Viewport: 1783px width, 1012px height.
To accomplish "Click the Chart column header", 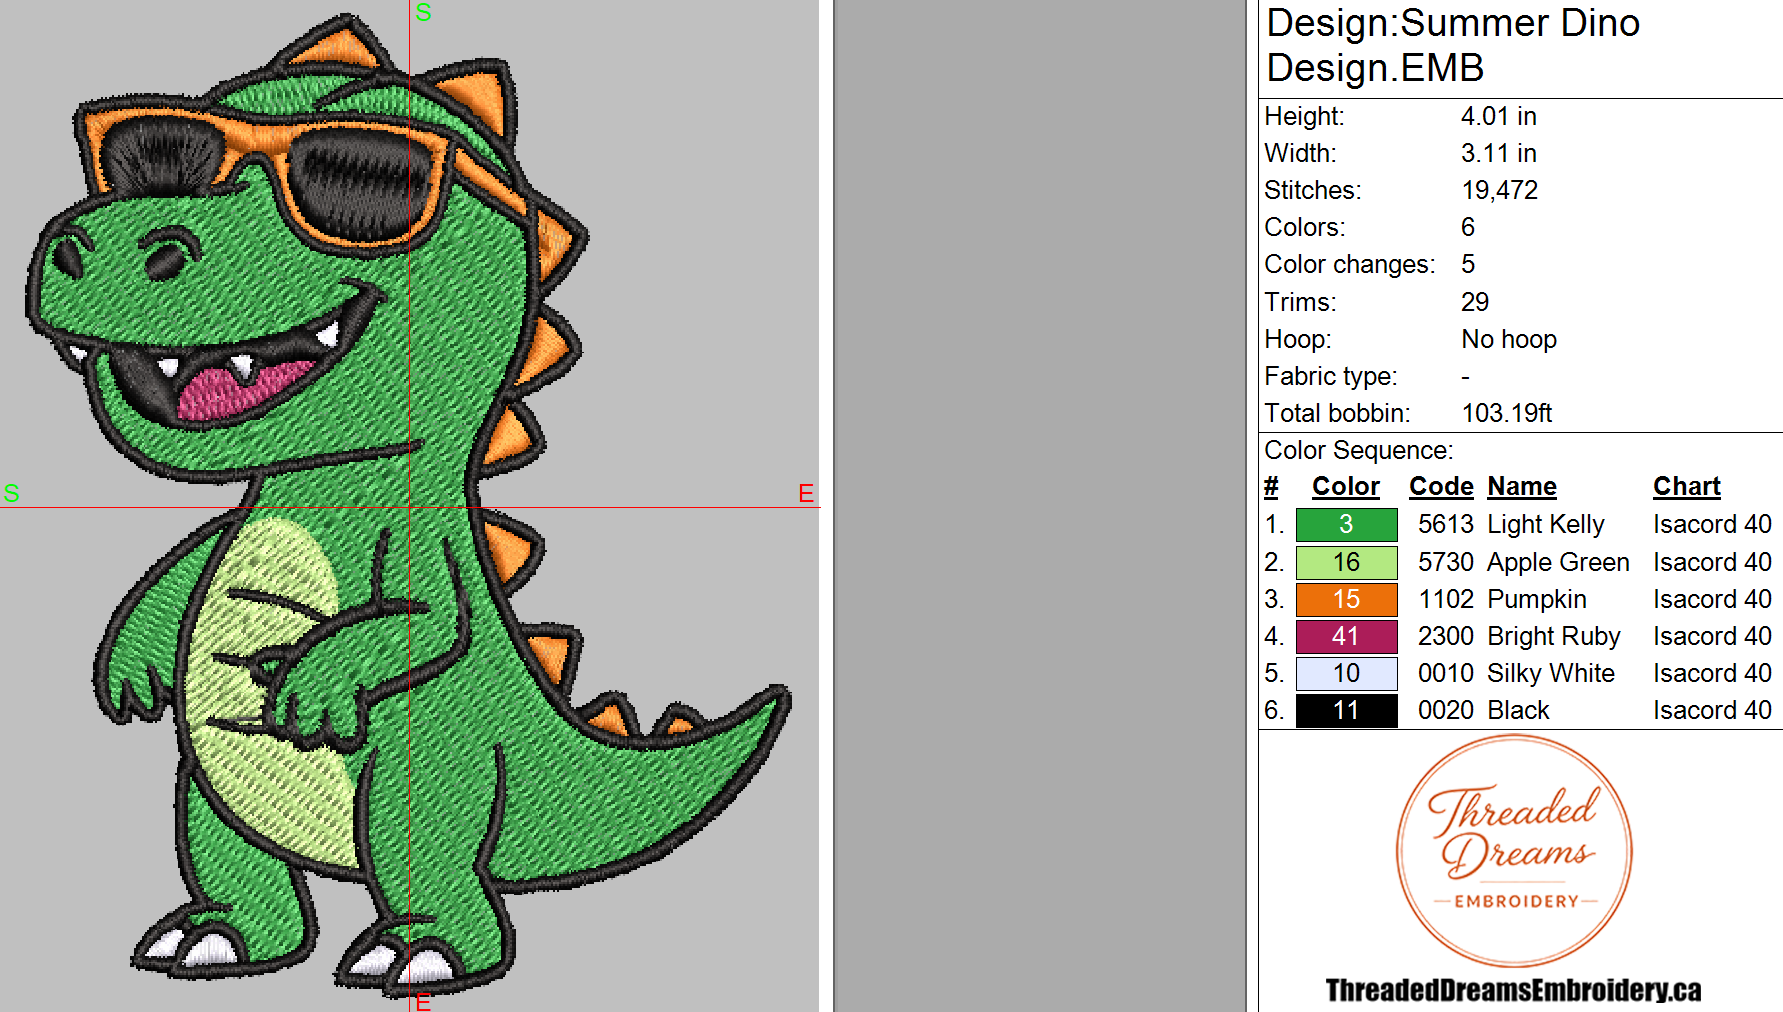I will click(1686, 487).
